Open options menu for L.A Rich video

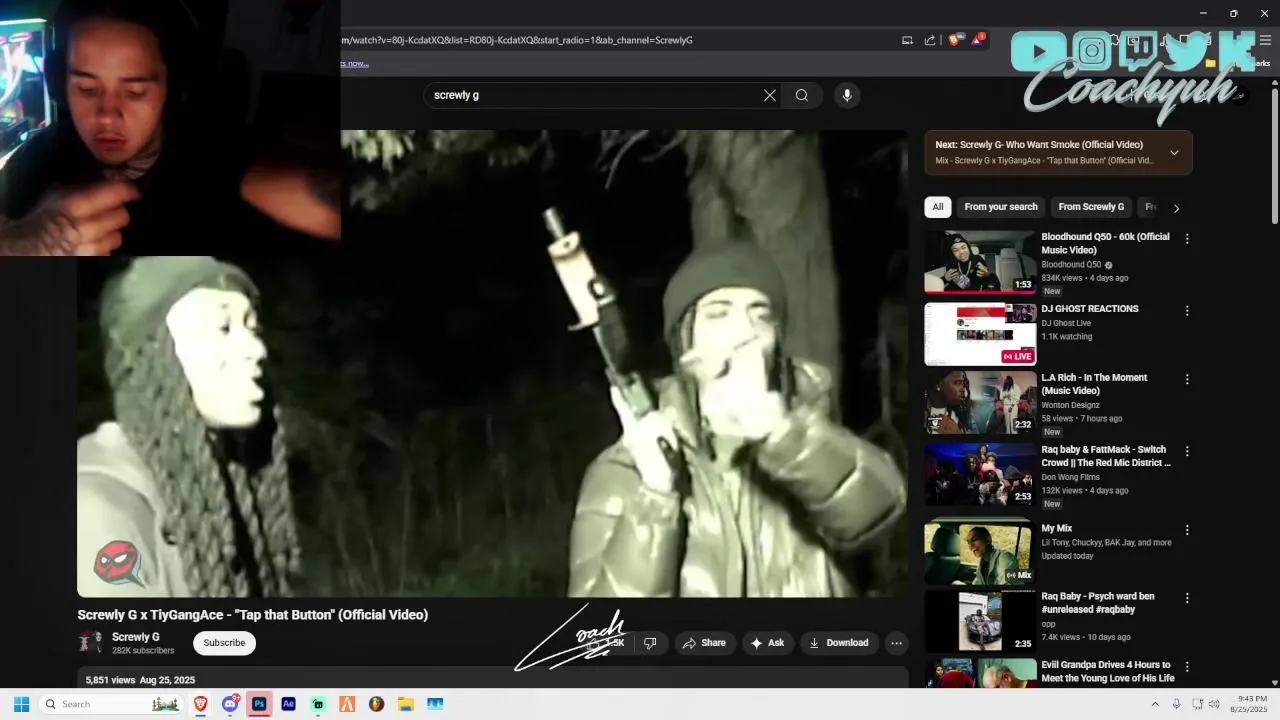(1187, 380)
